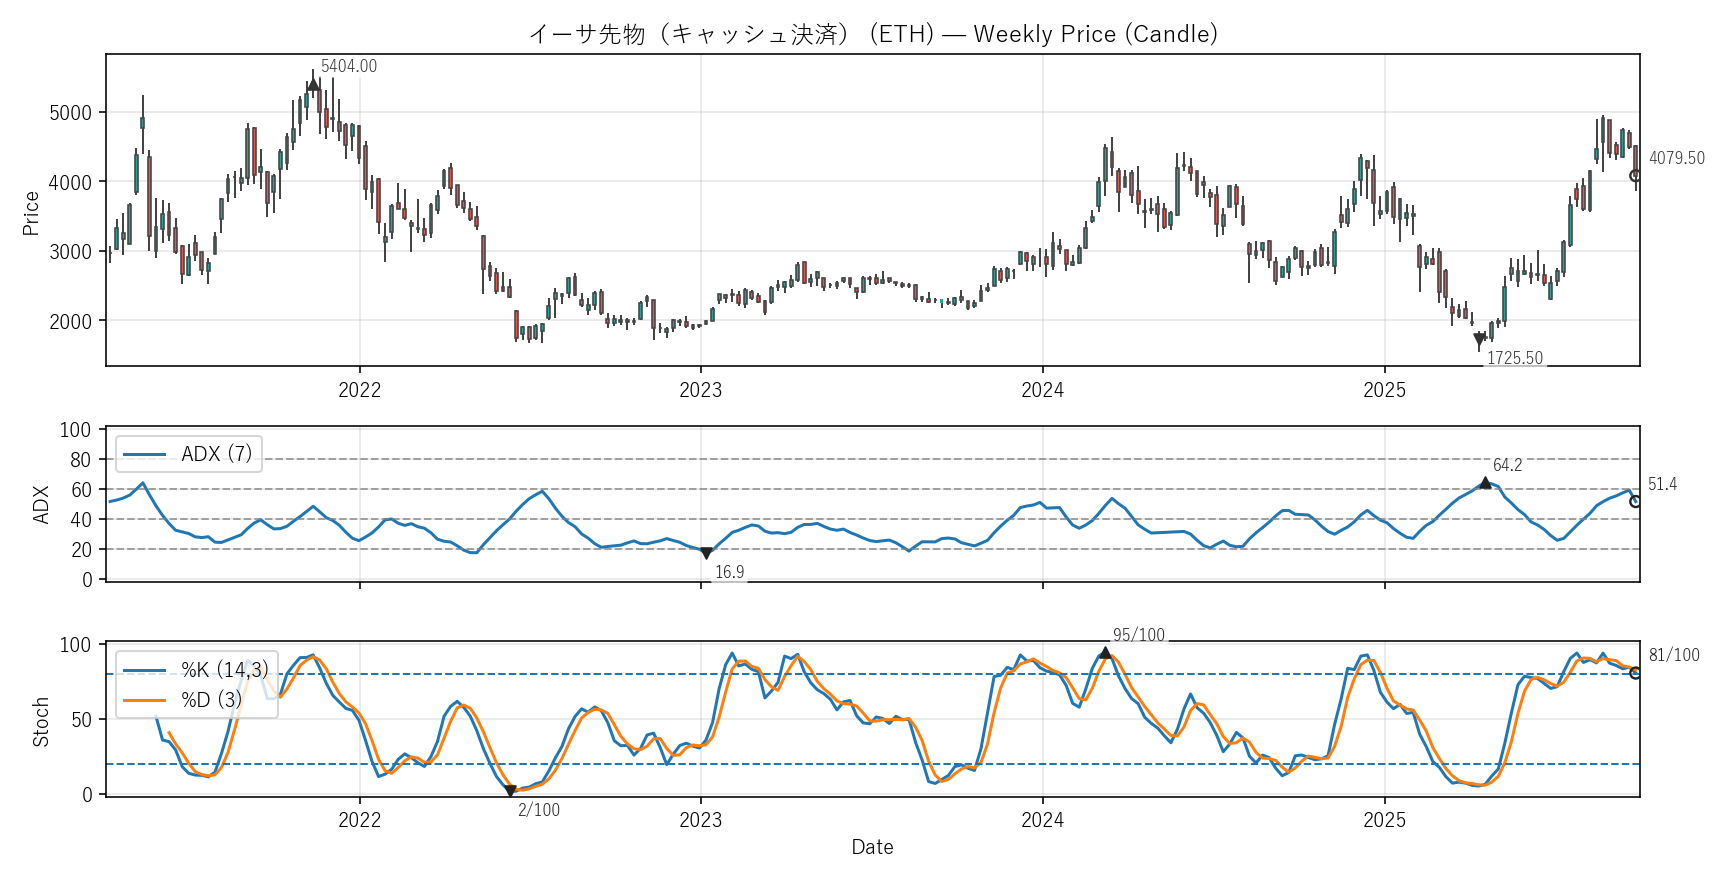
Task: Click the Date x-axis label
Action: [872, 847]
